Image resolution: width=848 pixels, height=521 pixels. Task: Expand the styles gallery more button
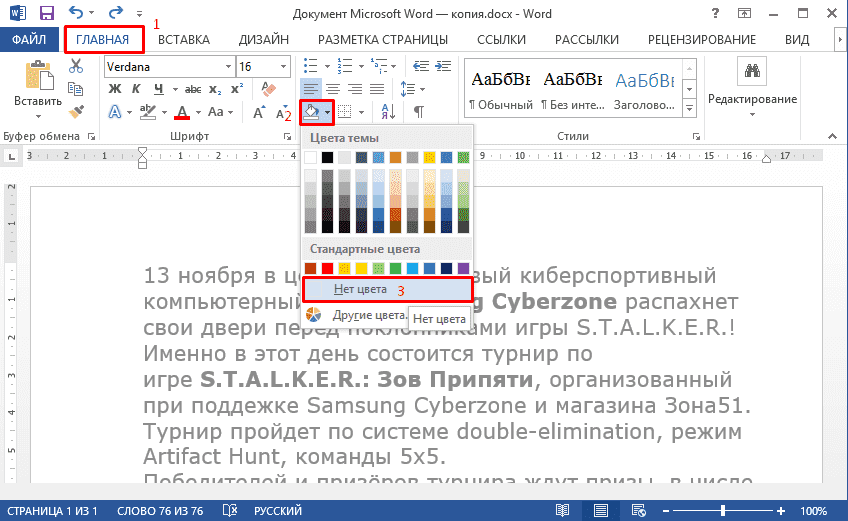(690, 109)
